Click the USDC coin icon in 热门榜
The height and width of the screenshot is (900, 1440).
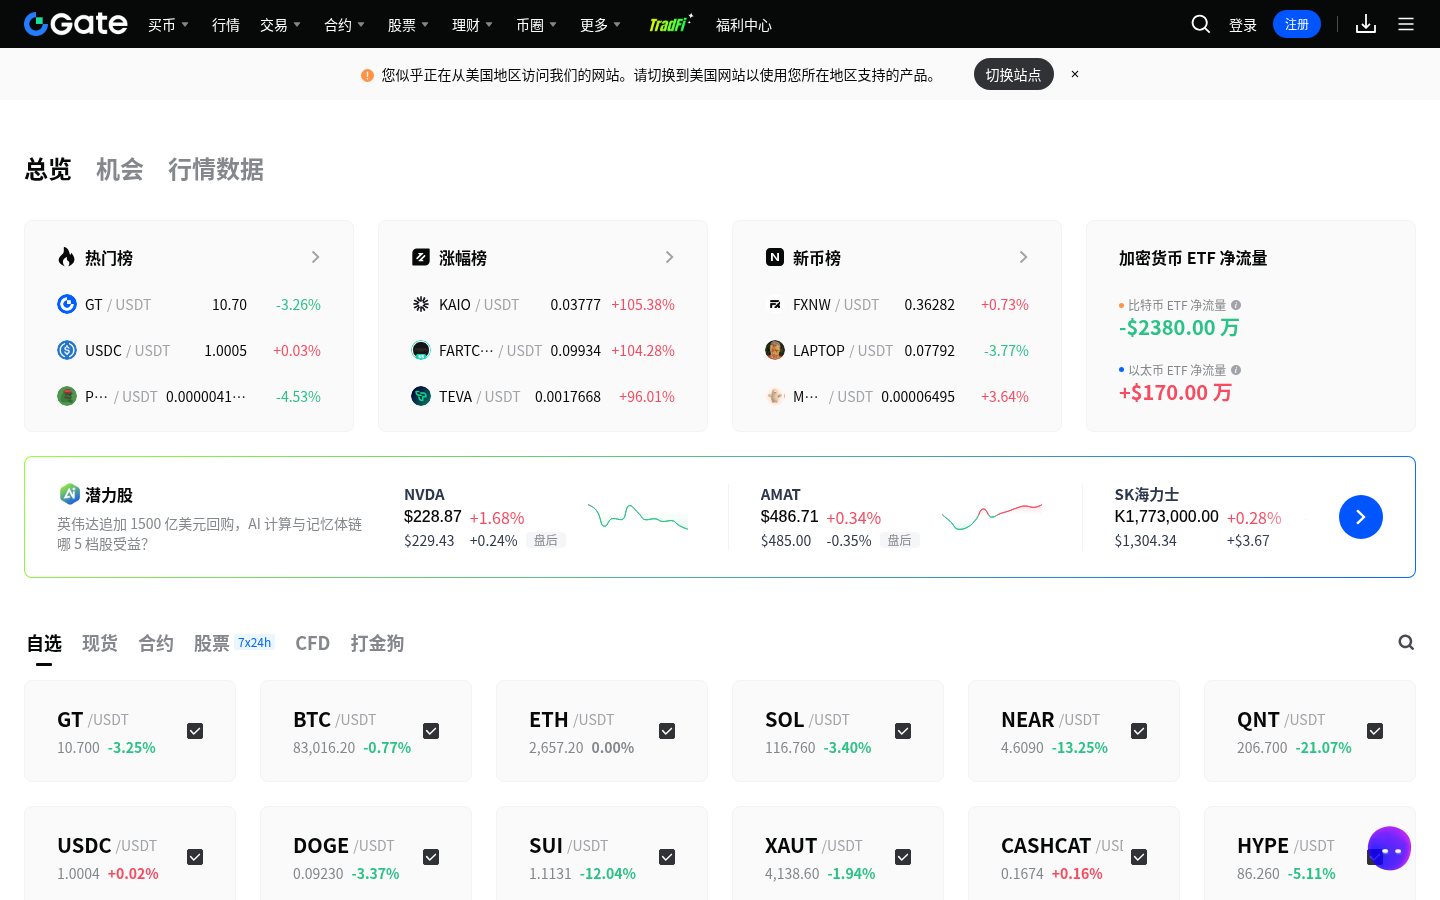coord(67,350)
